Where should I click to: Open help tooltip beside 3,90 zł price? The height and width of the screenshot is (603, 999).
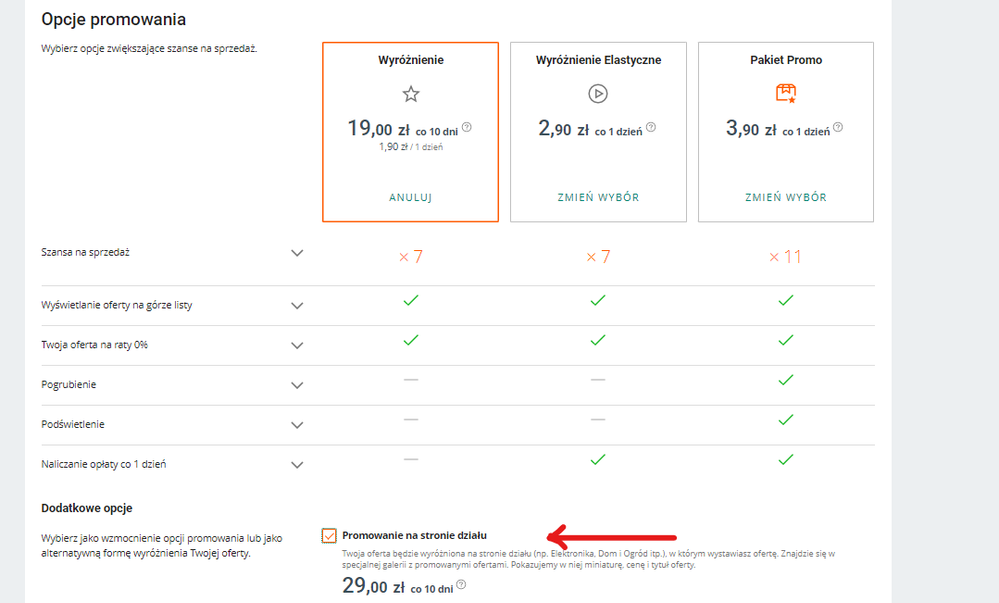point(838,128)
